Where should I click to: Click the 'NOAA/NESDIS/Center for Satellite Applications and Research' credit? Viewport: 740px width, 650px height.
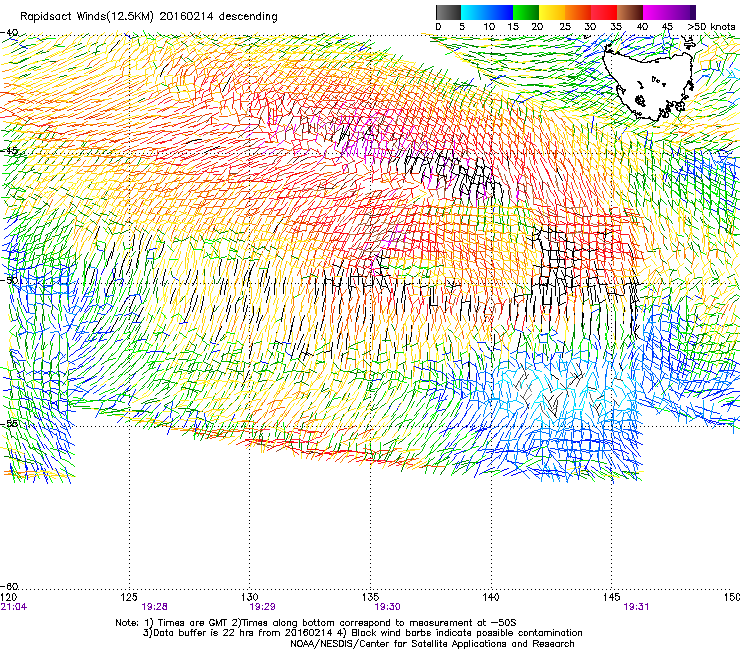point(432,644)
